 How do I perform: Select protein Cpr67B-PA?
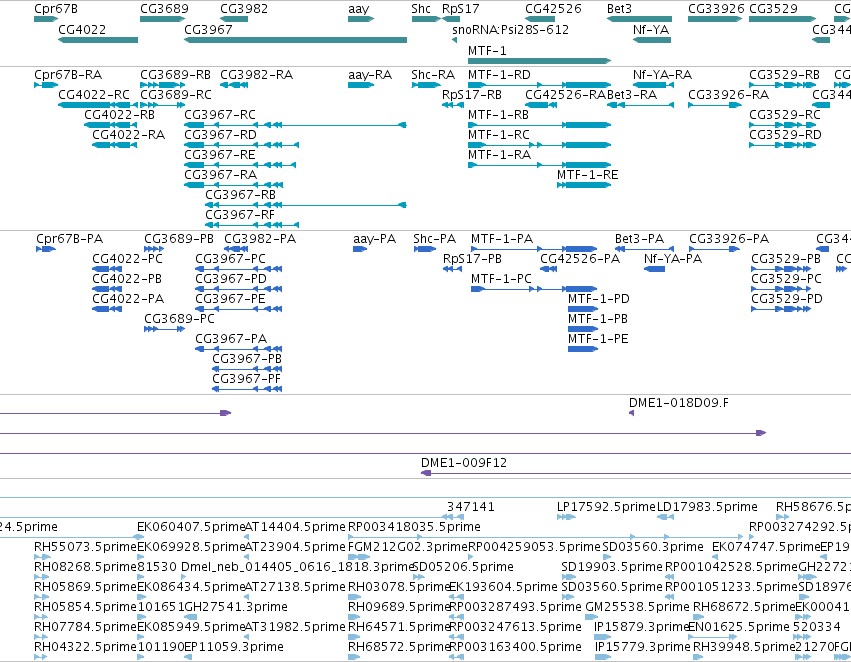[x=69, y=239]
